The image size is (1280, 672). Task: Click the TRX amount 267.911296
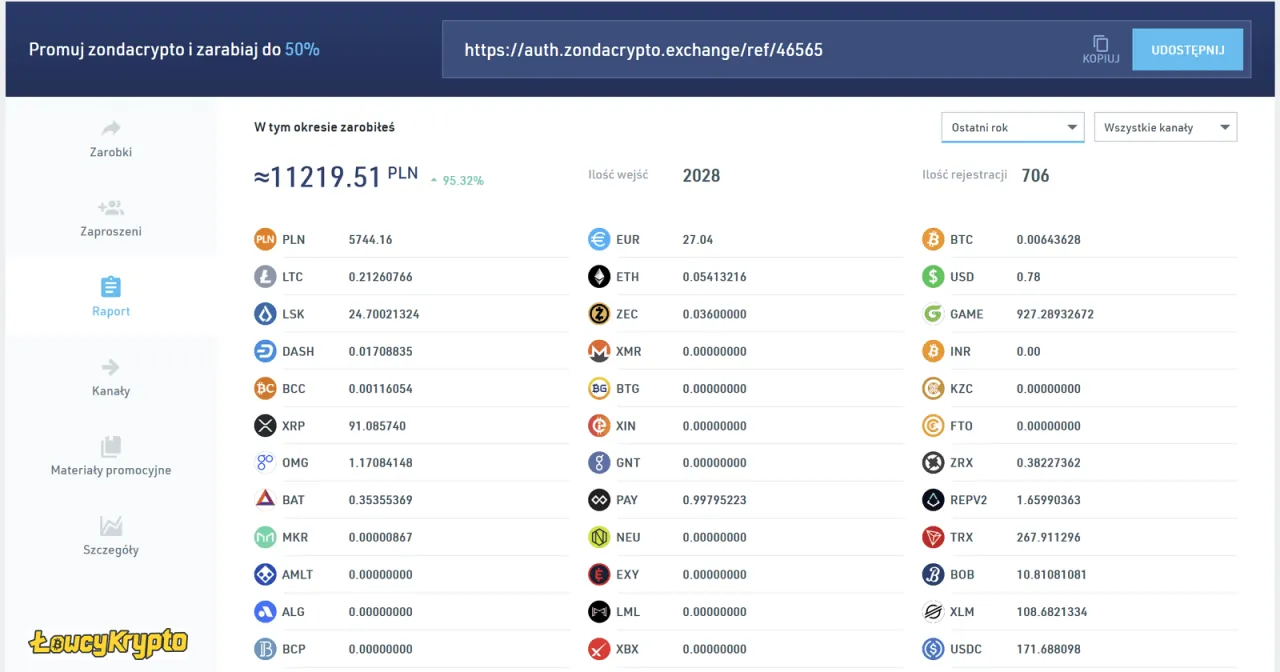point(1048,537)
